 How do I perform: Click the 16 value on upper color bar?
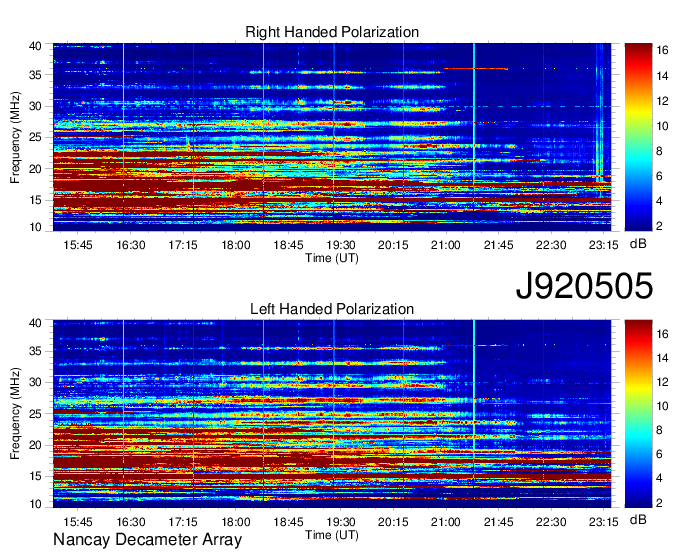click(x=662, y=51)
